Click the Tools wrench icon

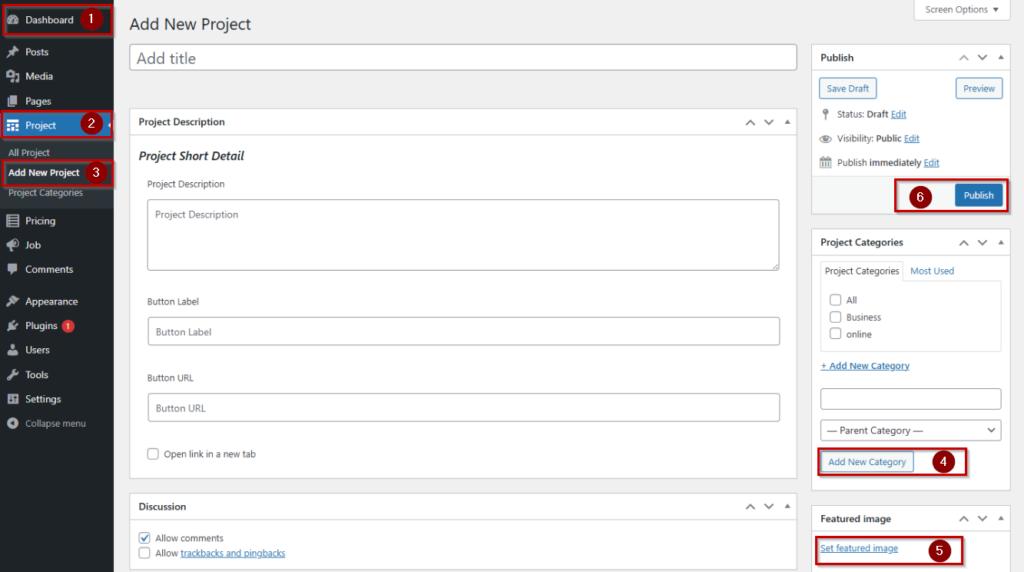[x=12, y=375]
